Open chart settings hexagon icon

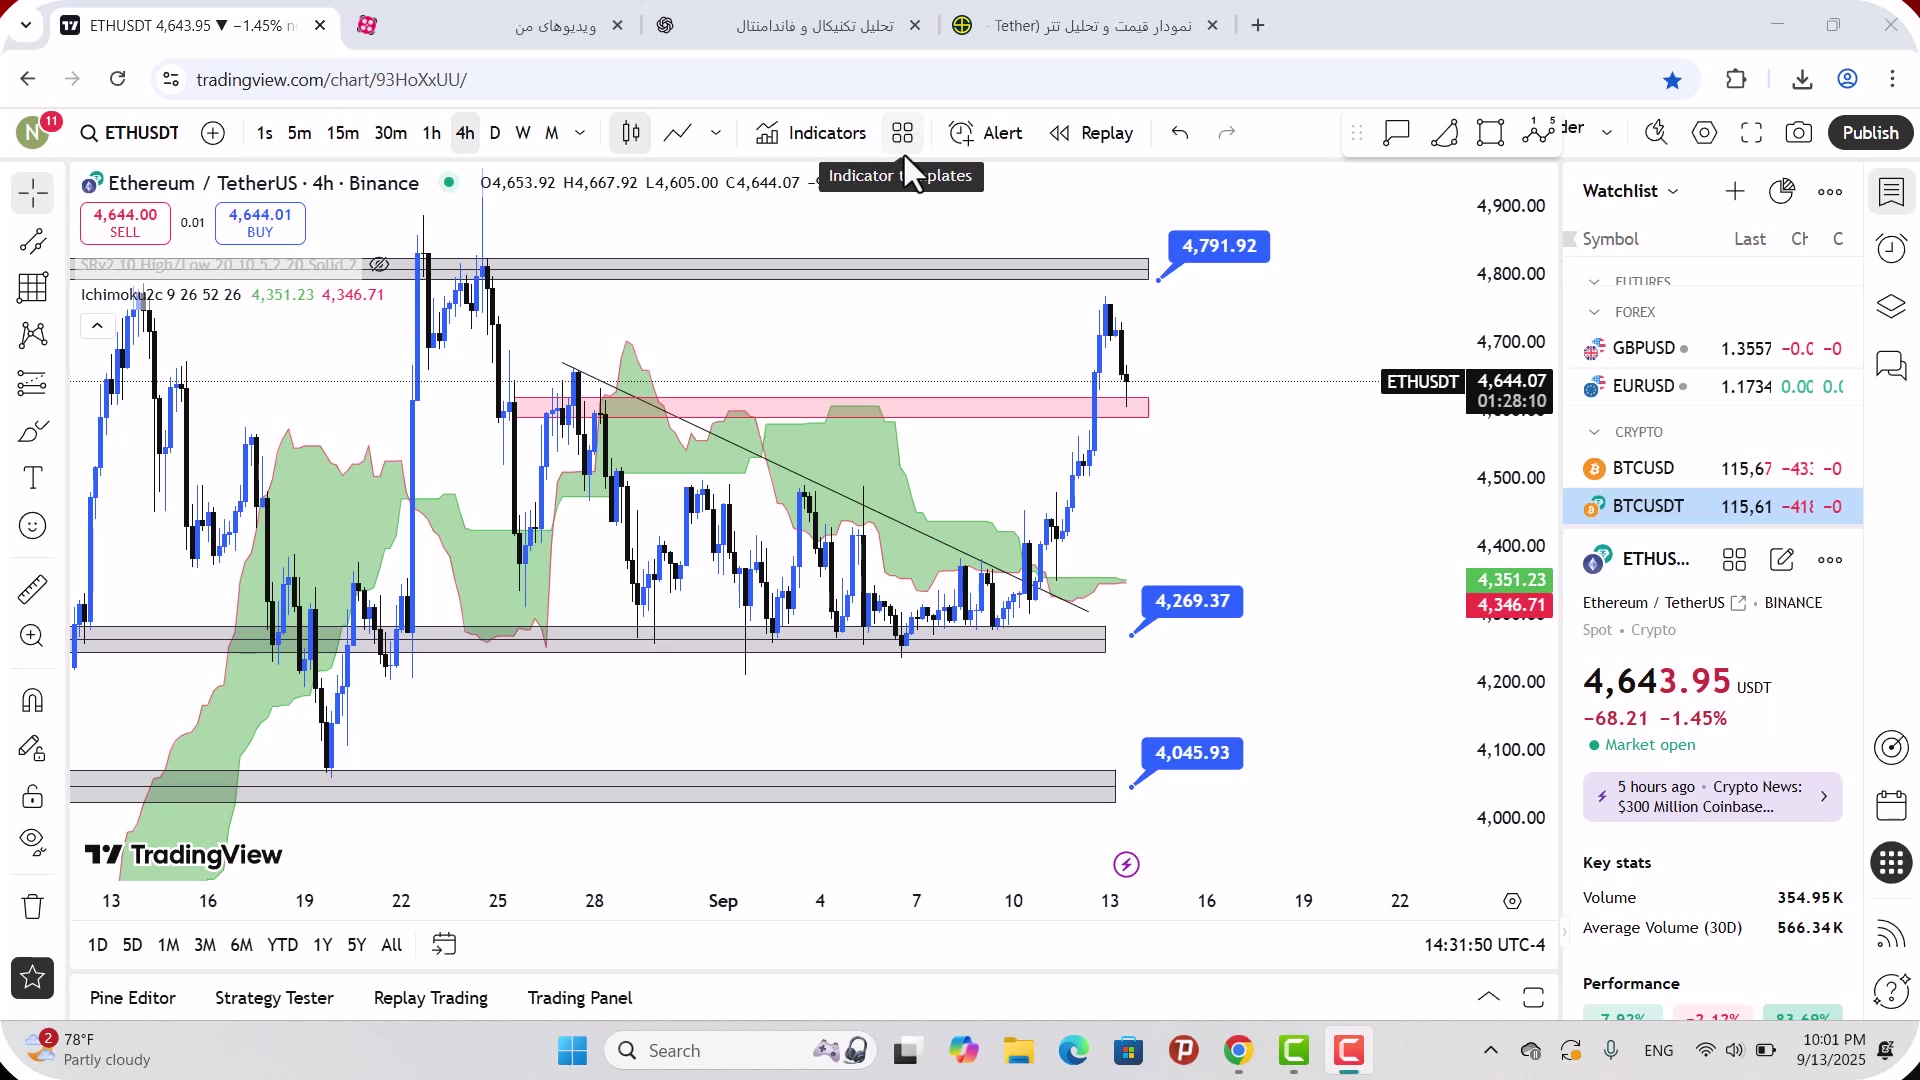point(1705,133)
